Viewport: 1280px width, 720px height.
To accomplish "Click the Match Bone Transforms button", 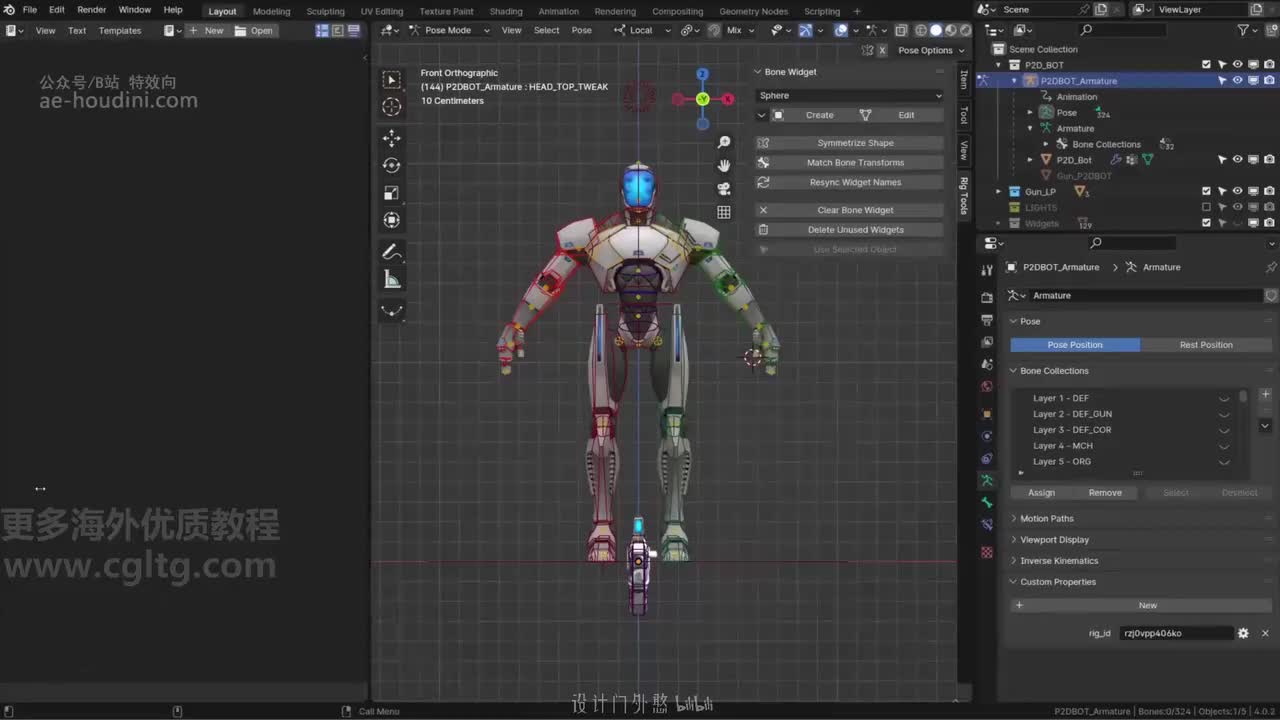I will coord(849,163).
